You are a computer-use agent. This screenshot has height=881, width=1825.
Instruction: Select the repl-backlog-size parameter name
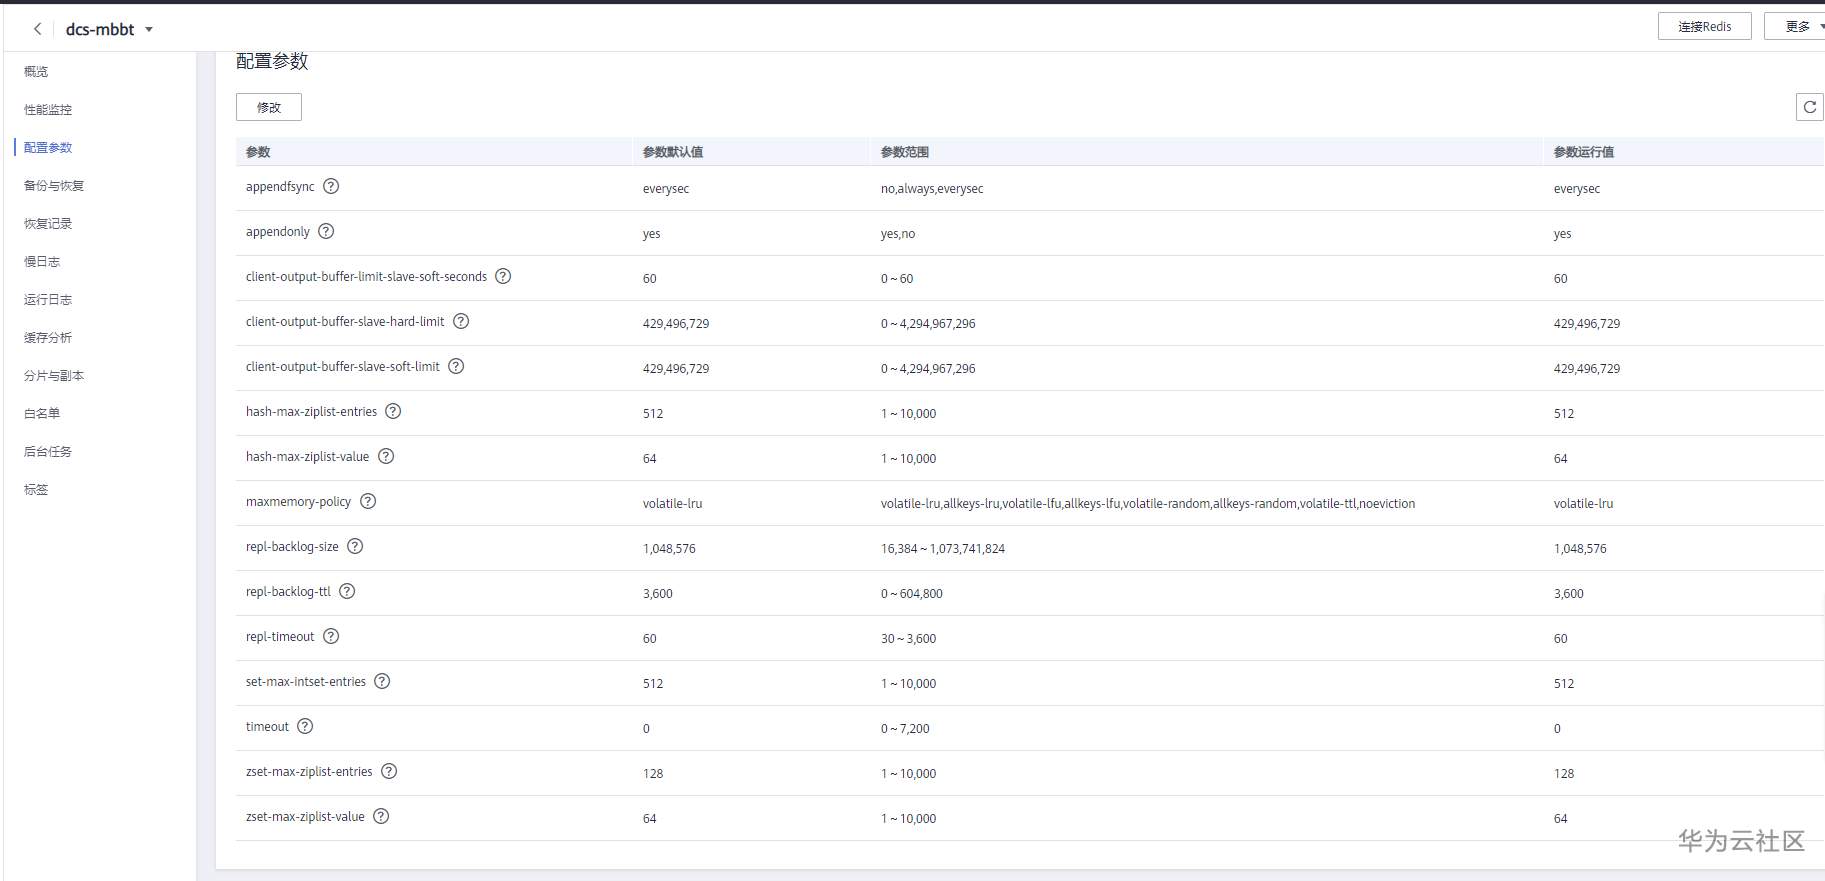point(292,547)
